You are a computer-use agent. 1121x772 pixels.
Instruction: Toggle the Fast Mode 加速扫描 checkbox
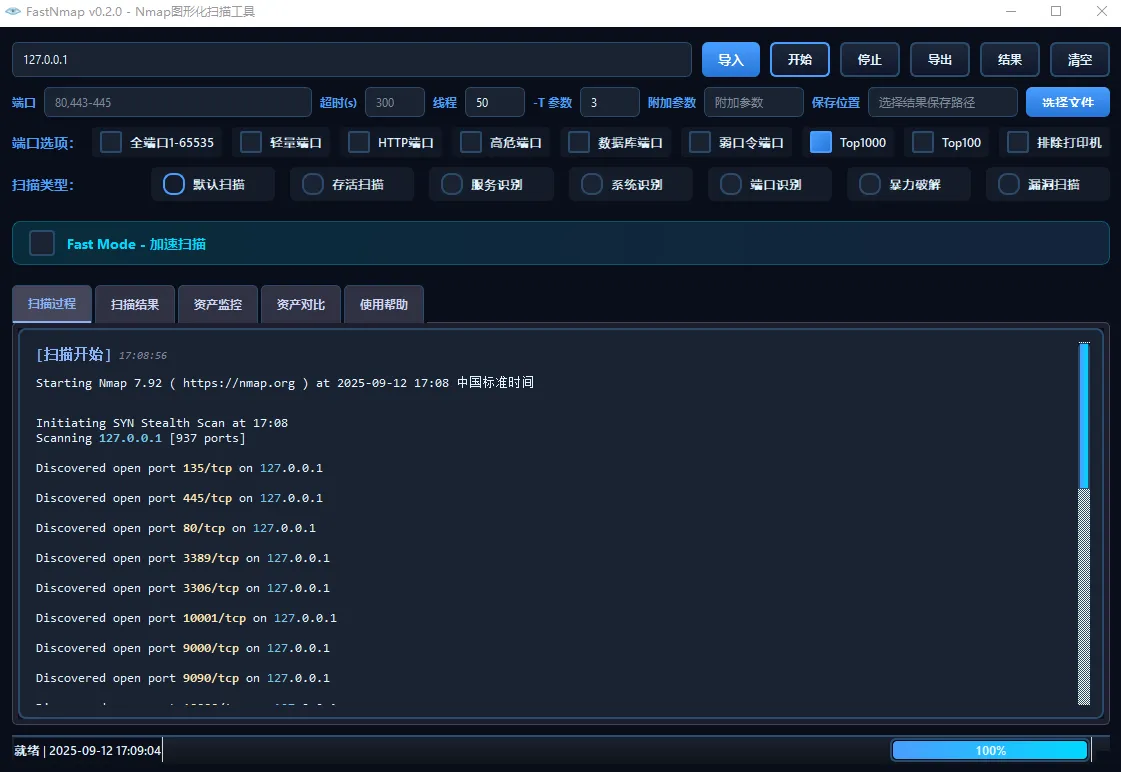[42, 243]
